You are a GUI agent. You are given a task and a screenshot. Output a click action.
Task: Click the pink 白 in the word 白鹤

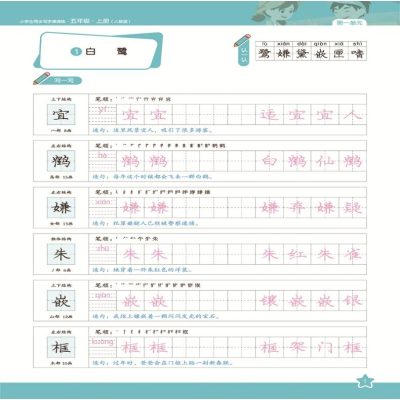tap(269, 161)
